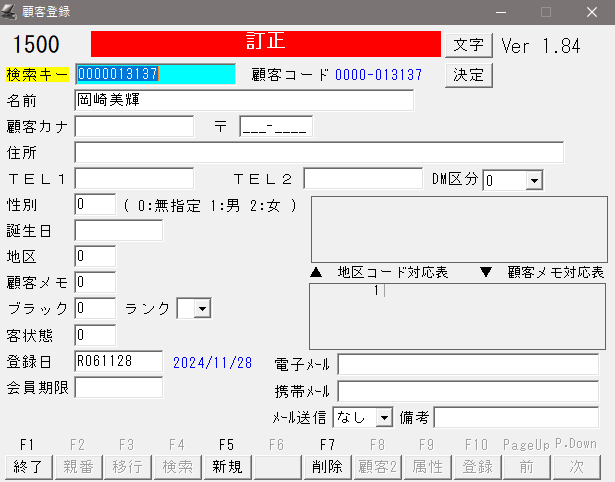Click the 決定 button
Viewport: 615px width, 482px height.
(x=468, y=74)
